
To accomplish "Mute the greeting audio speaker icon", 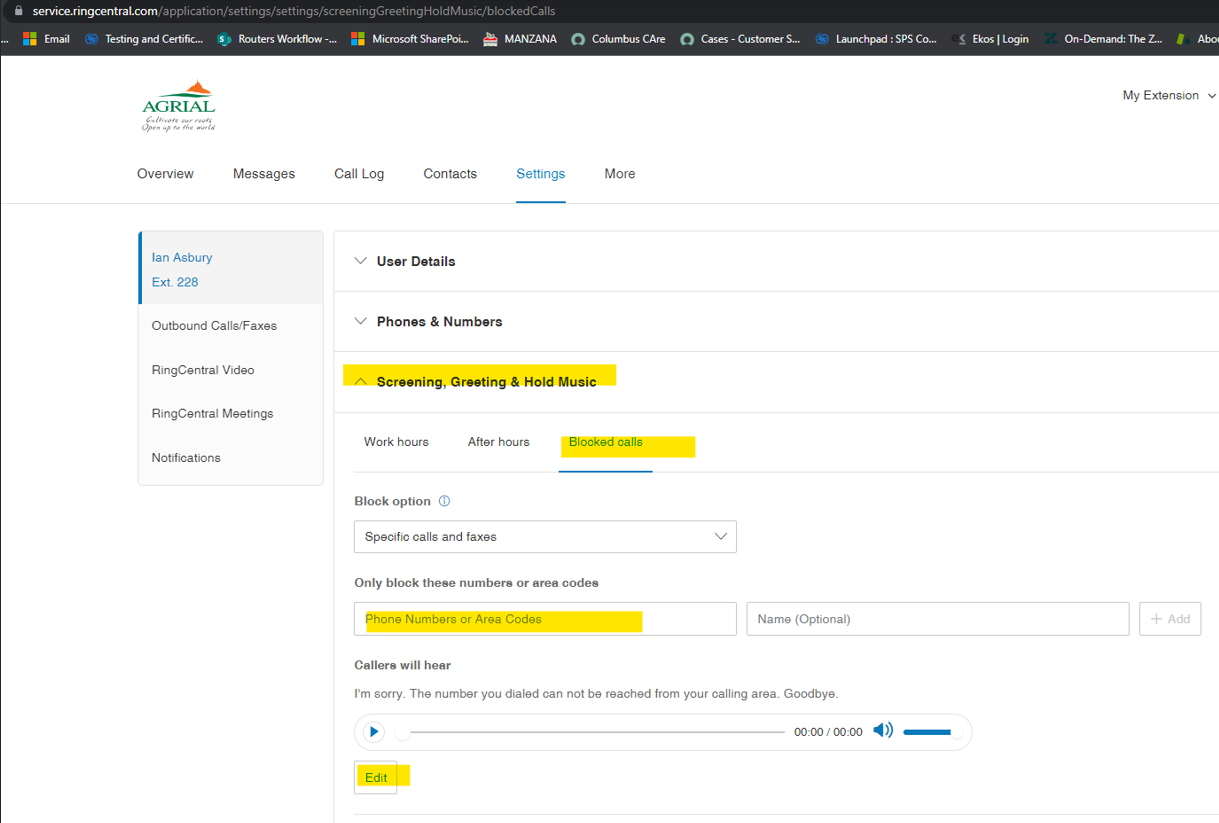I will tap(883, 731).
